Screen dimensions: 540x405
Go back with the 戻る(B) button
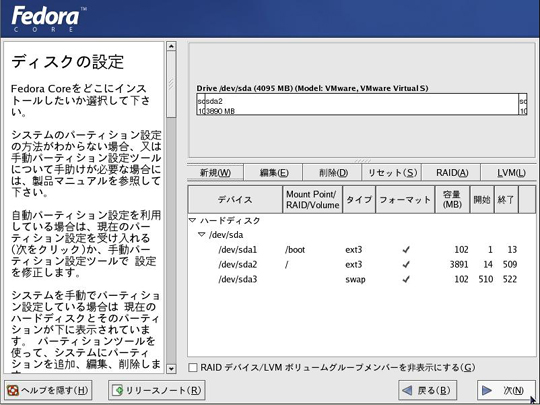(x=427, y=390)
